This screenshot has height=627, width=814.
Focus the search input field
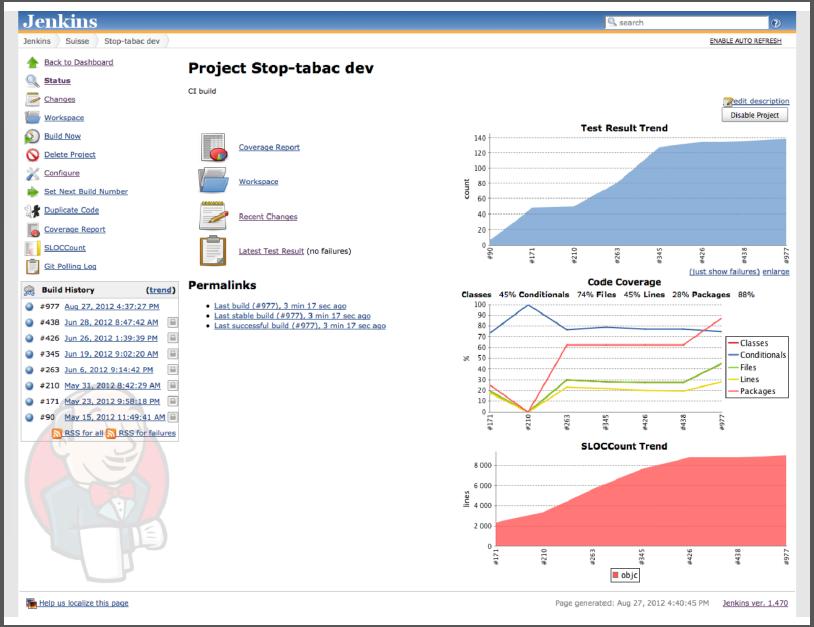click(690, 22)
